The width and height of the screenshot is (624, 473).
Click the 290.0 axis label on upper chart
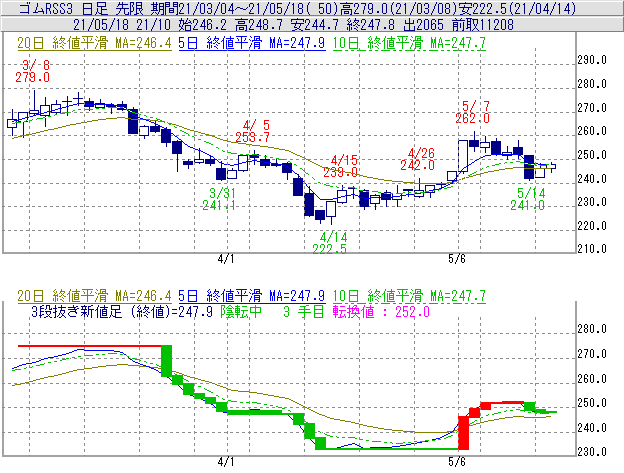pyautogui.click(x=592, y=60)
